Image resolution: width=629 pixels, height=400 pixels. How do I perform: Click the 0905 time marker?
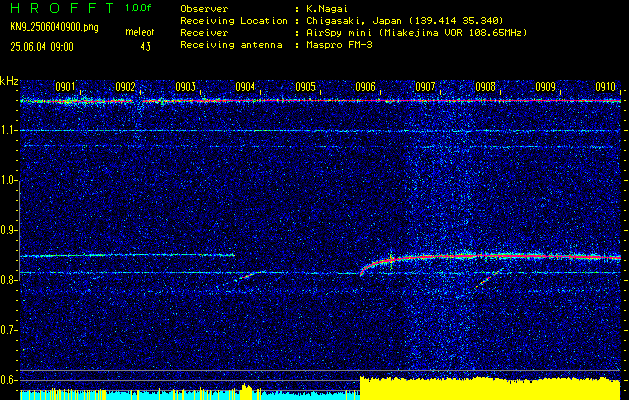[305, 87]
